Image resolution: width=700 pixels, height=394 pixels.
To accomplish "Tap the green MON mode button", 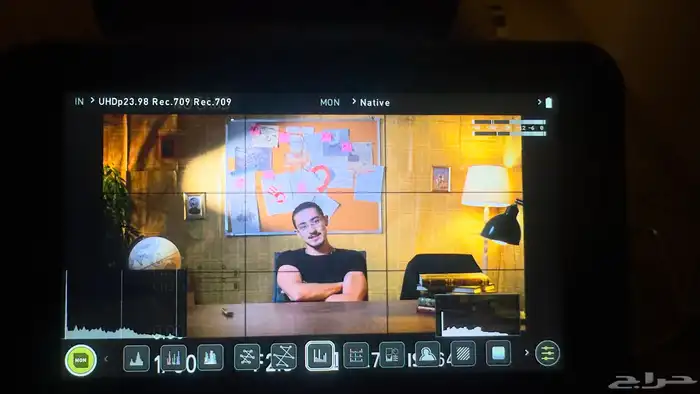I will click(81, 360).
